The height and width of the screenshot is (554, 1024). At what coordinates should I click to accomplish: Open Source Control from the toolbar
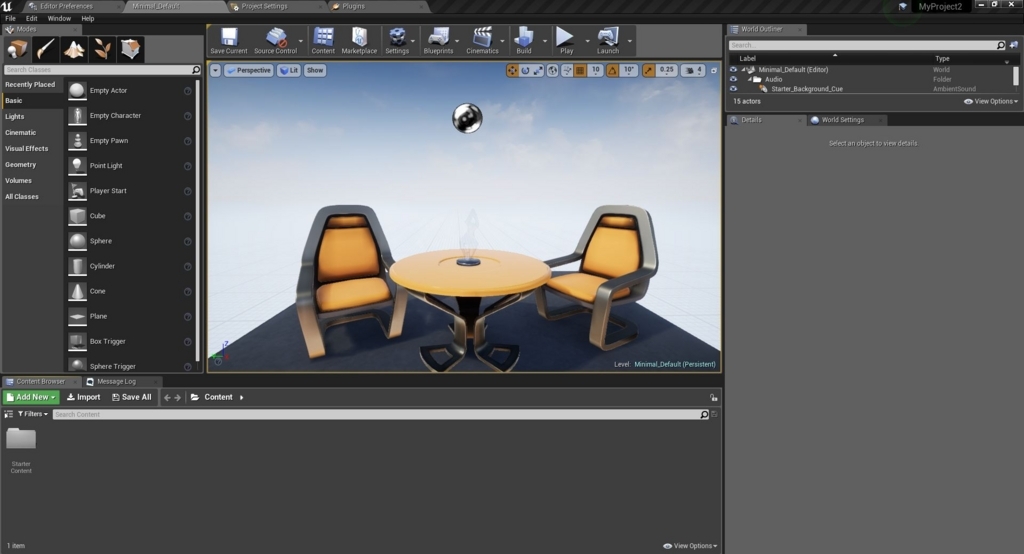(x=275, y=41)
